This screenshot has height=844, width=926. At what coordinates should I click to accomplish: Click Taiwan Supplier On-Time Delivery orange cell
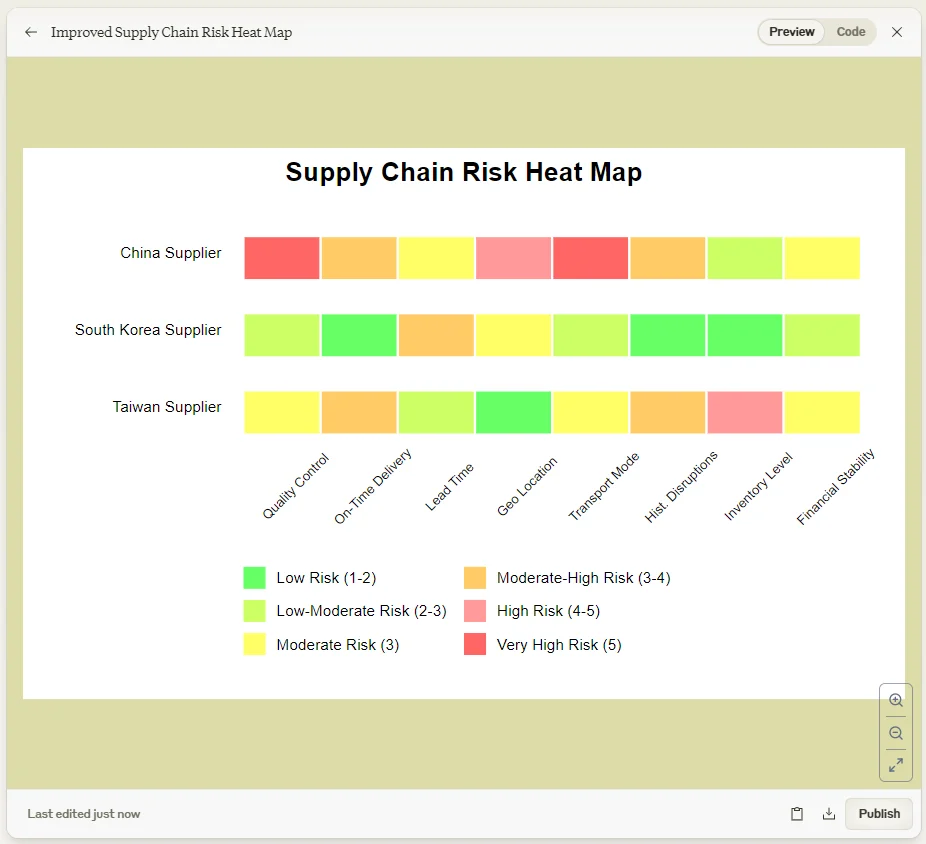(359, 412)
